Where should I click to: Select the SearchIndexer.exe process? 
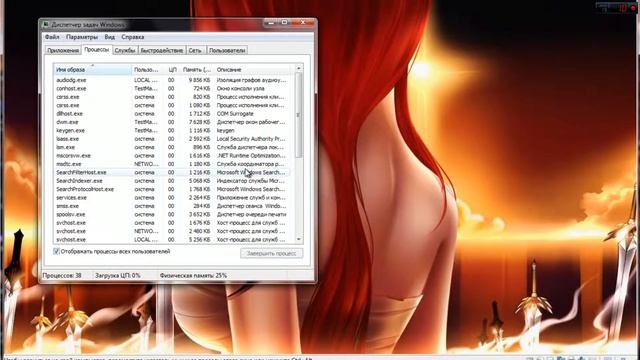tap(172, 181)
